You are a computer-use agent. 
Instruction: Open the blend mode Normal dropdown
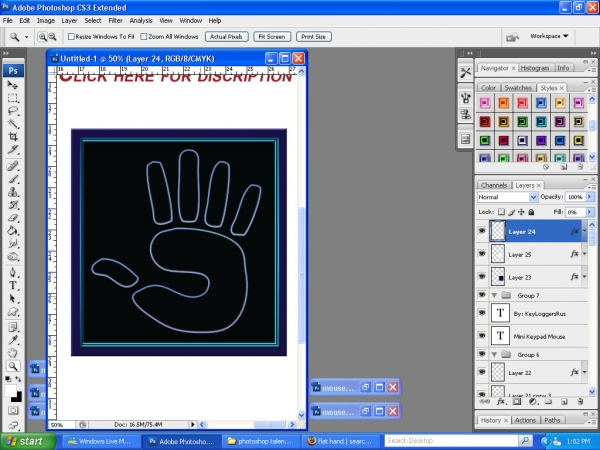[x=507, y=197]
